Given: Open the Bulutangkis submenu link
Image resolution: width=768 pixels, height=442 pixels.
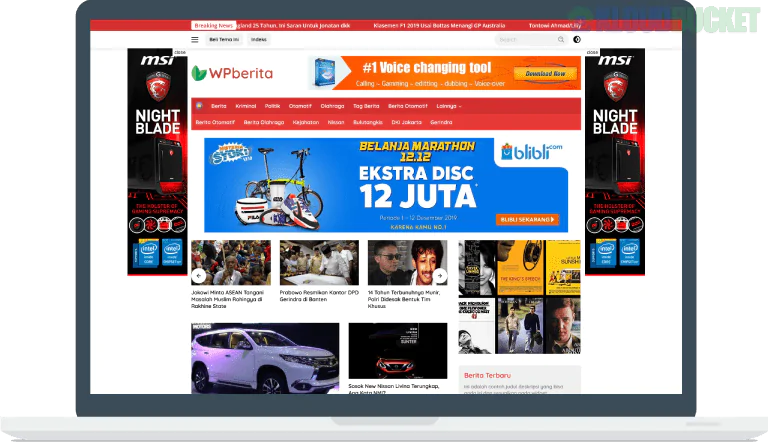Looking at the screenshot, I should click(x=368, y=123).
